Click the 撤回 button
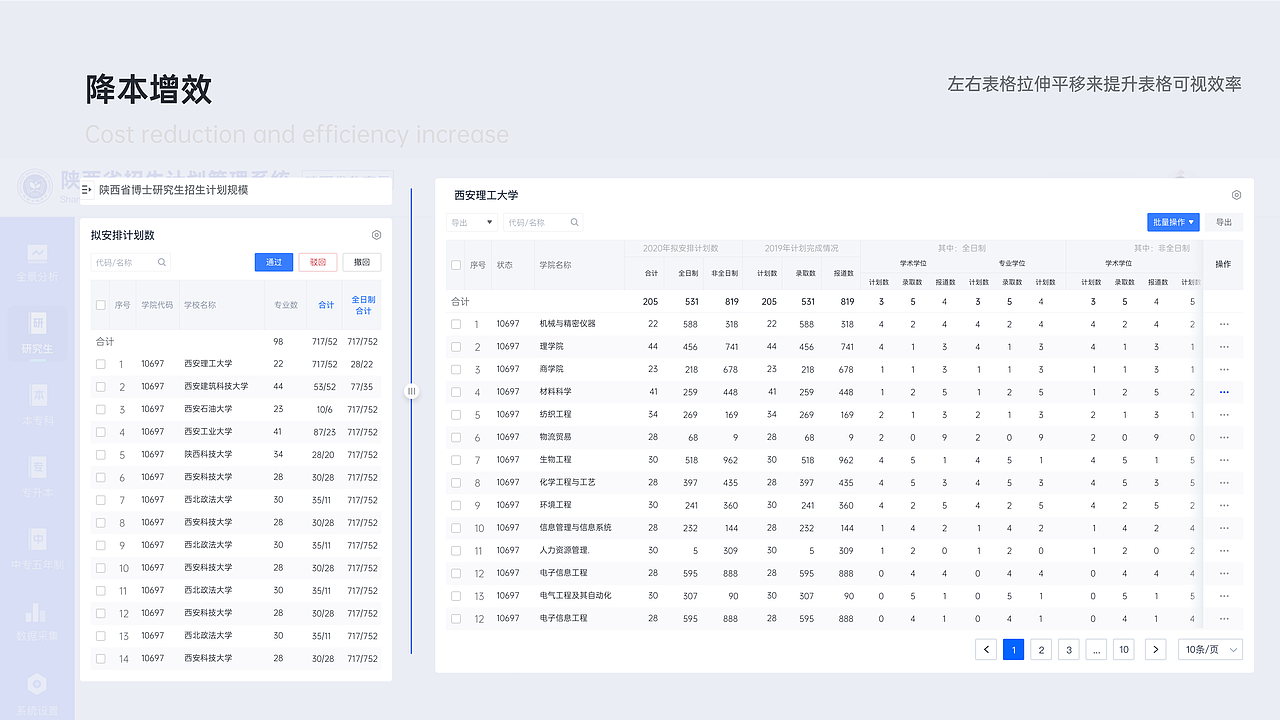Screen dimensions: 1280x720 362,262
